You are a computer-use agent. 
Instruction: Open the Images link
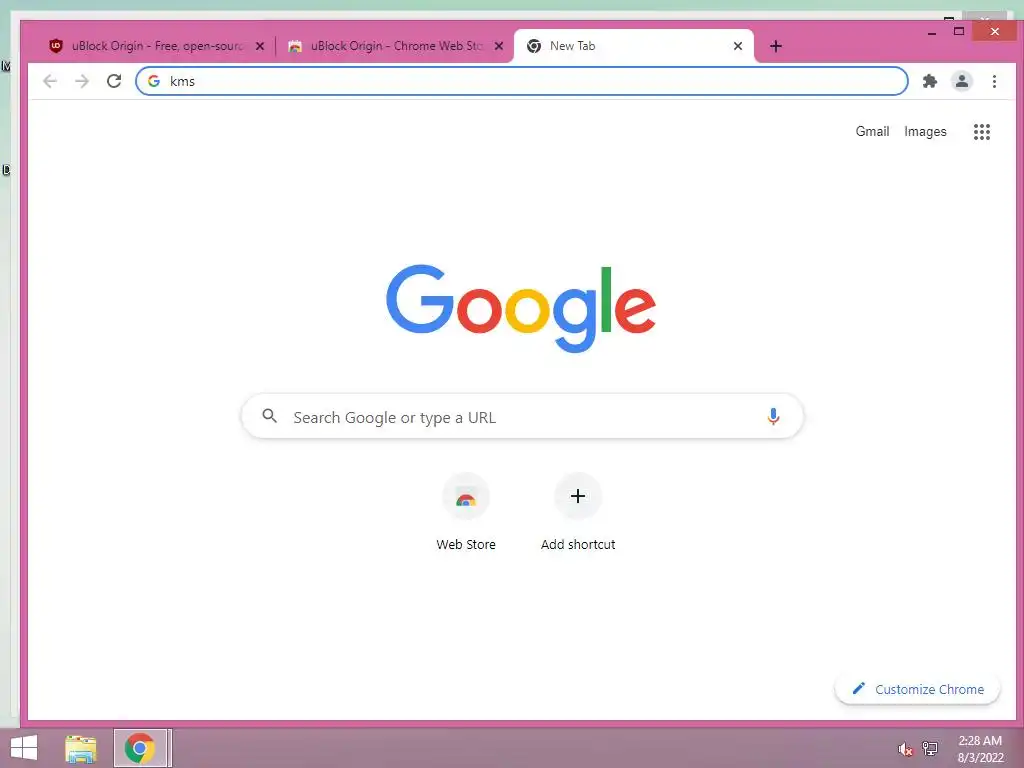925,131
